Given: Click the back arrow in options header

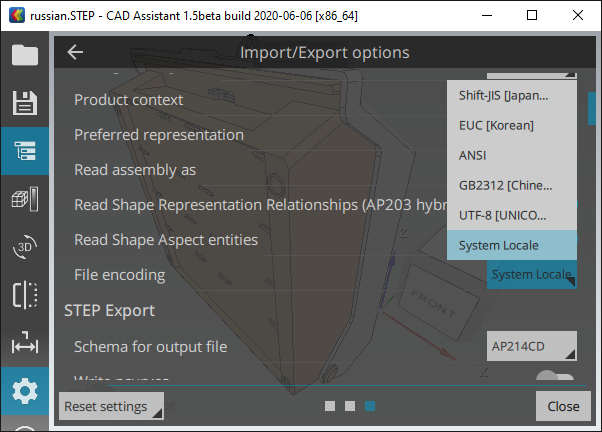Looking at the screenshot, I should pos(76,53).
